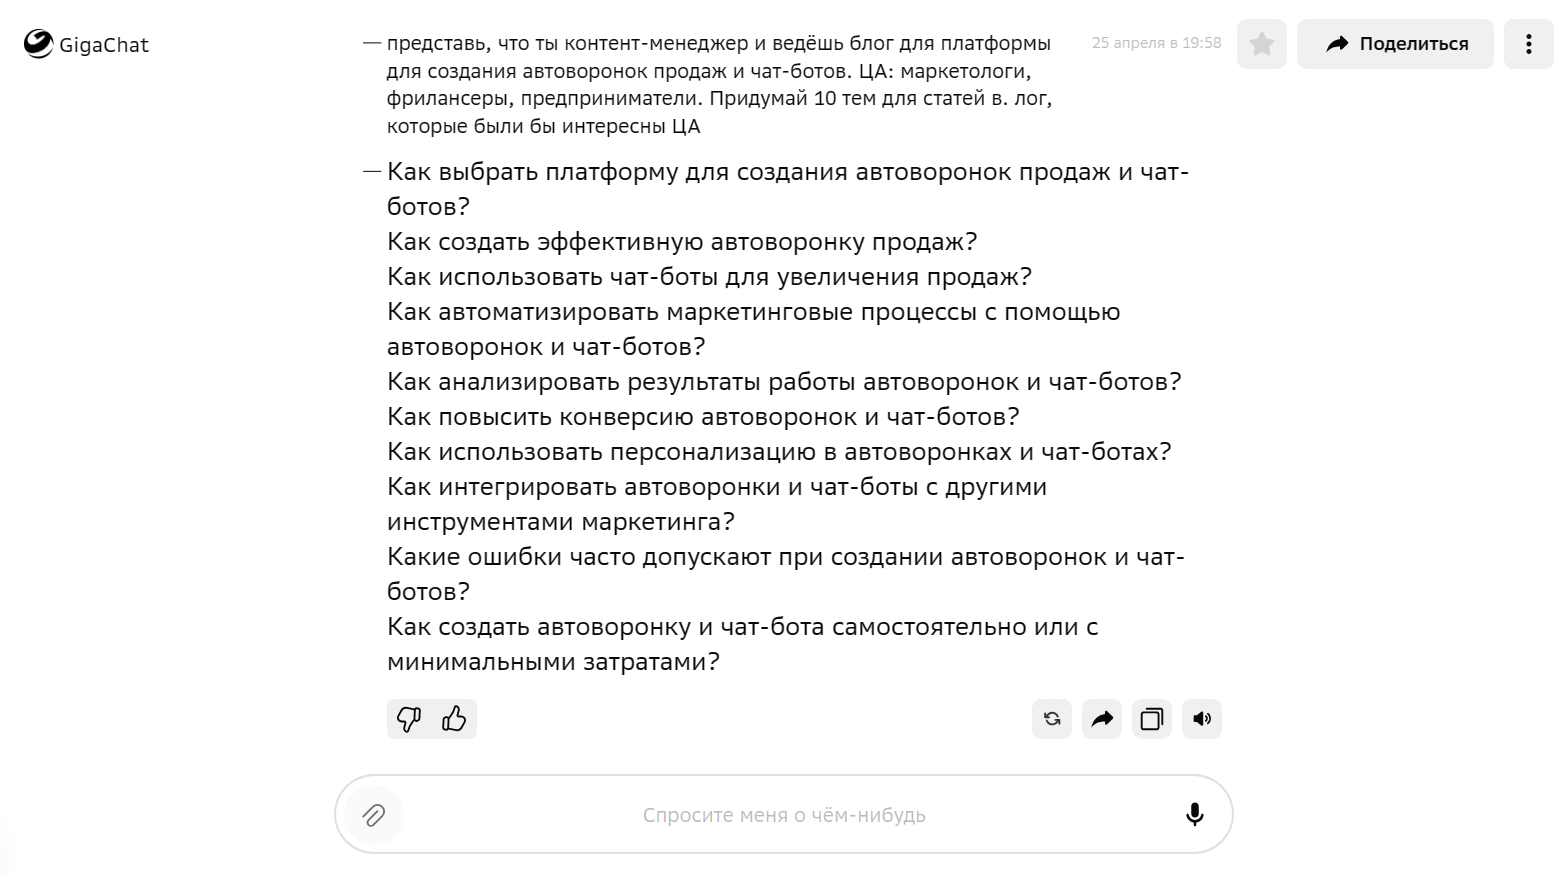This screenshot has height=875, width=1559.
Task: Like the response with thumbs up
Action: 454,719
